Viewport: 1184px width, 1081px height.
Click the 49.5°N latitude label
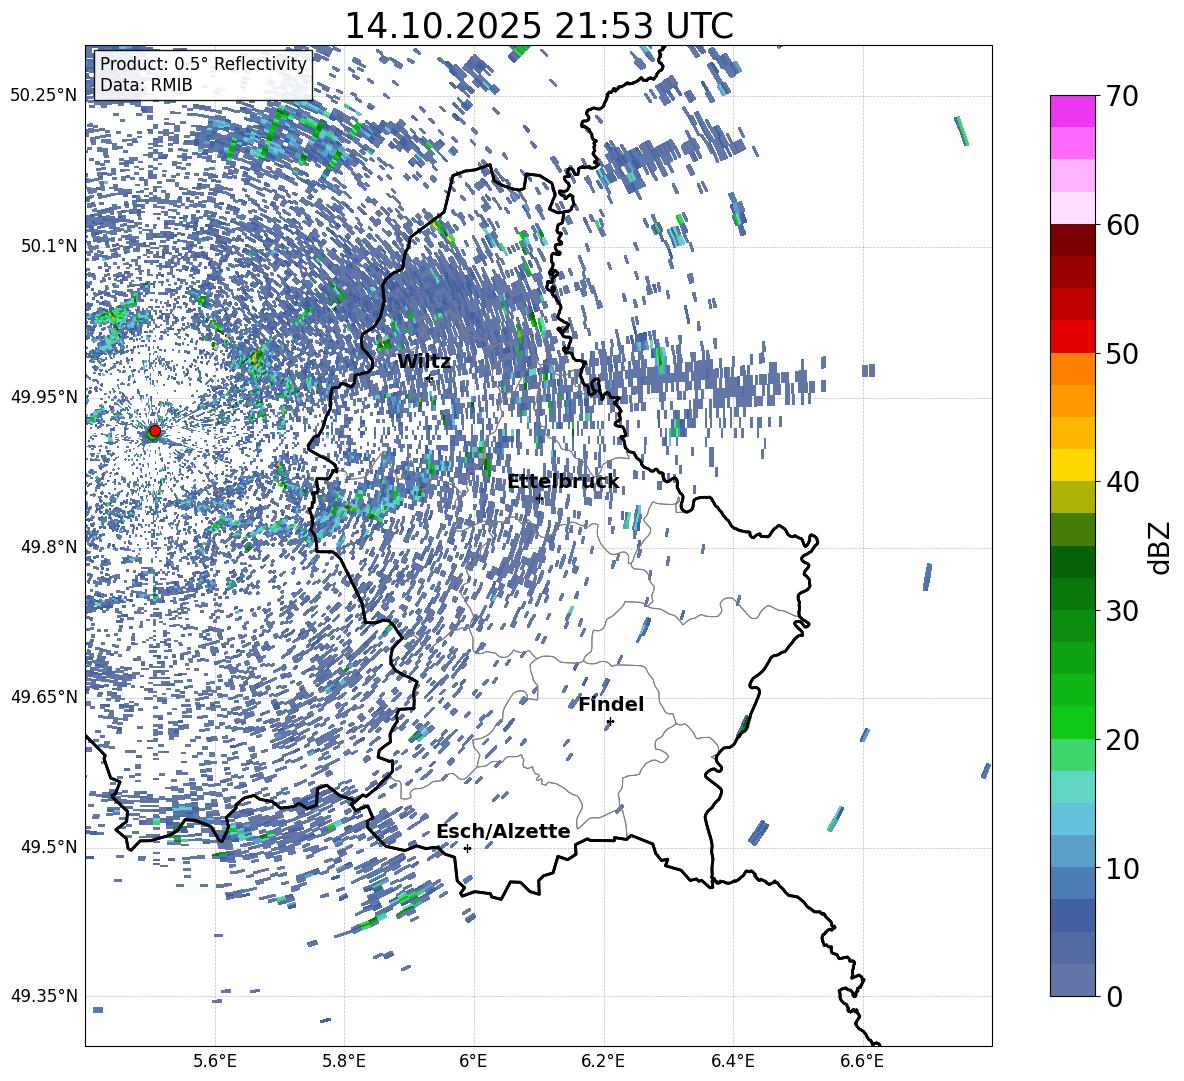click(x=48, y=847)
